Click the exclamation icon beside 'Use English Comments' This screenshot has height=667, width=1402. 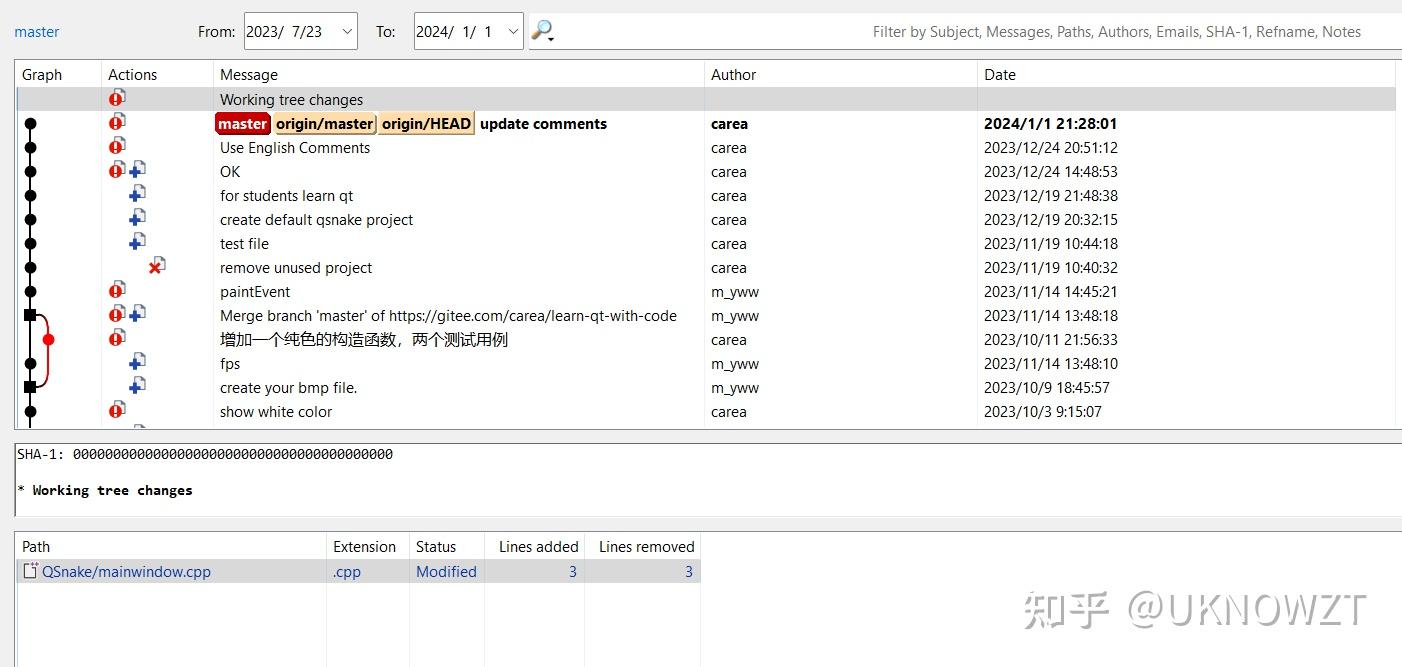coord(117,146)
